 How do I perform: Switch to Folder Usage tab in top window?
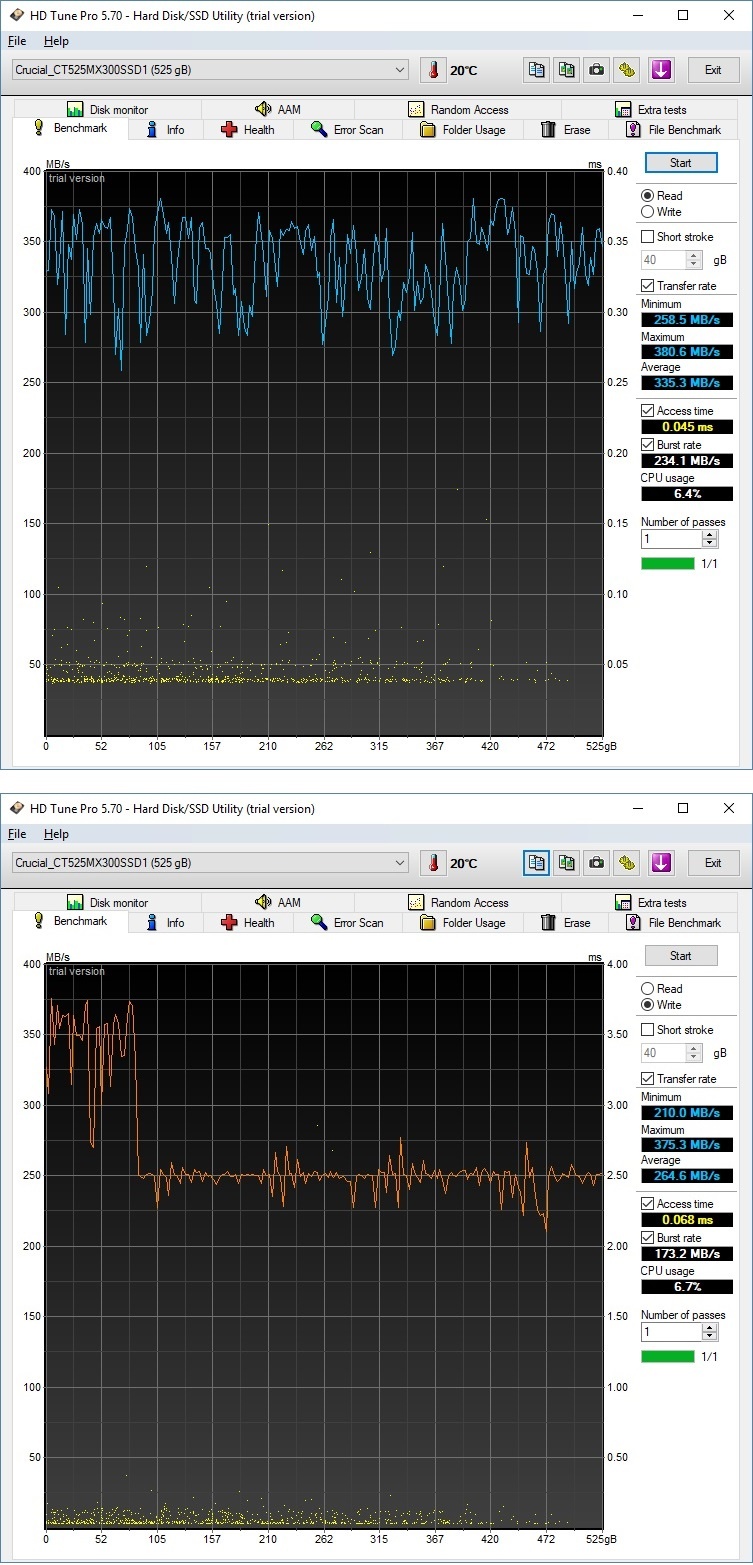click(x=463, y=130)
